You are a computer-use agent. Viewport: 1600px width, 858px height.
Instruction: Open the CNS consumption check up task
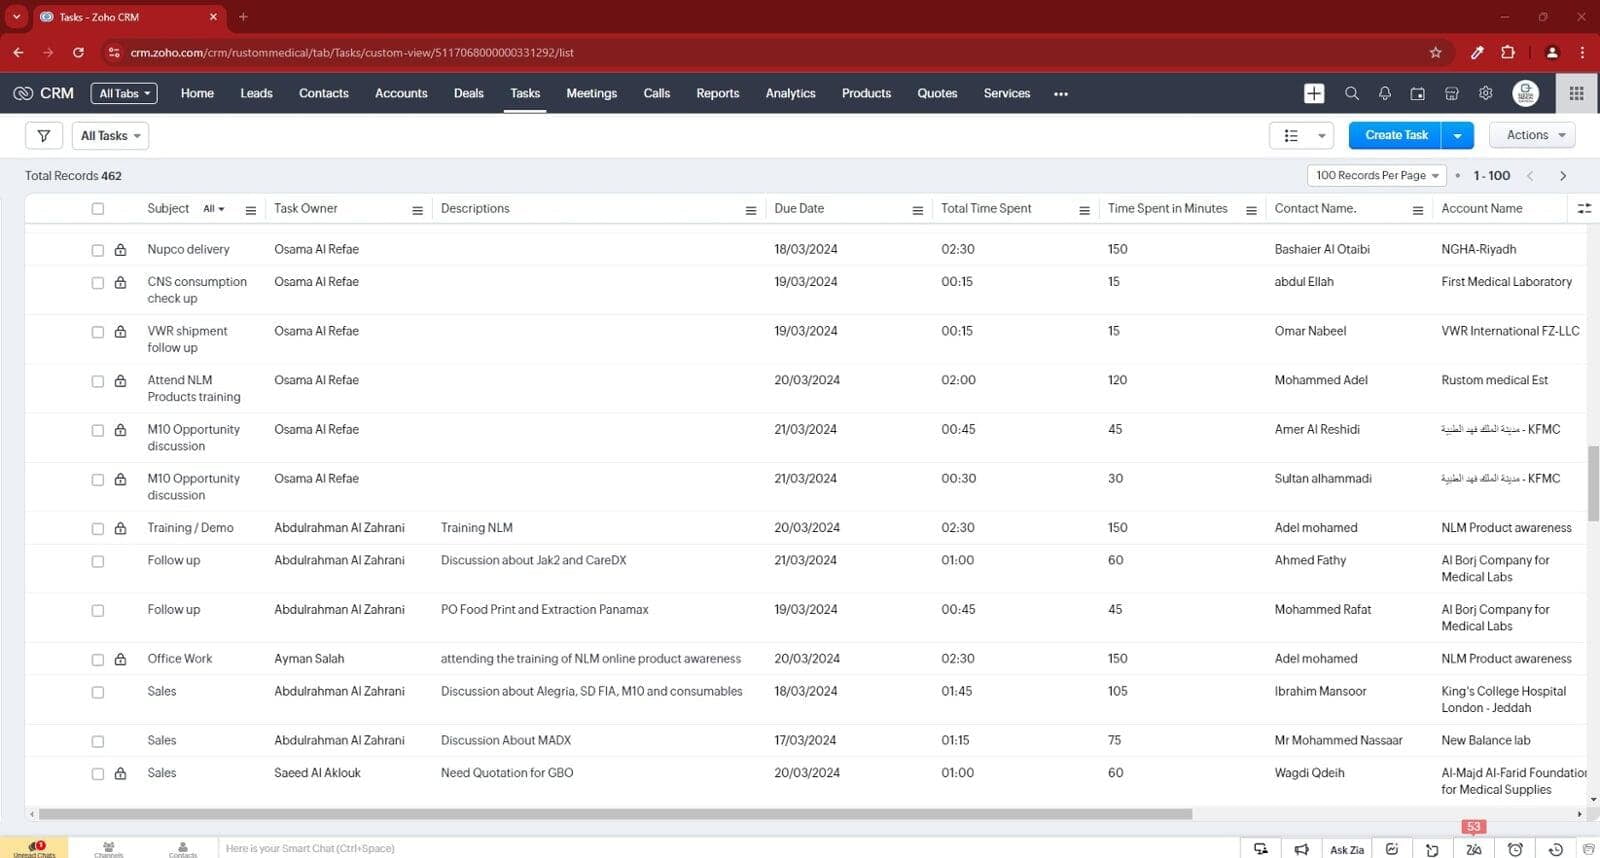click(197, 290)
